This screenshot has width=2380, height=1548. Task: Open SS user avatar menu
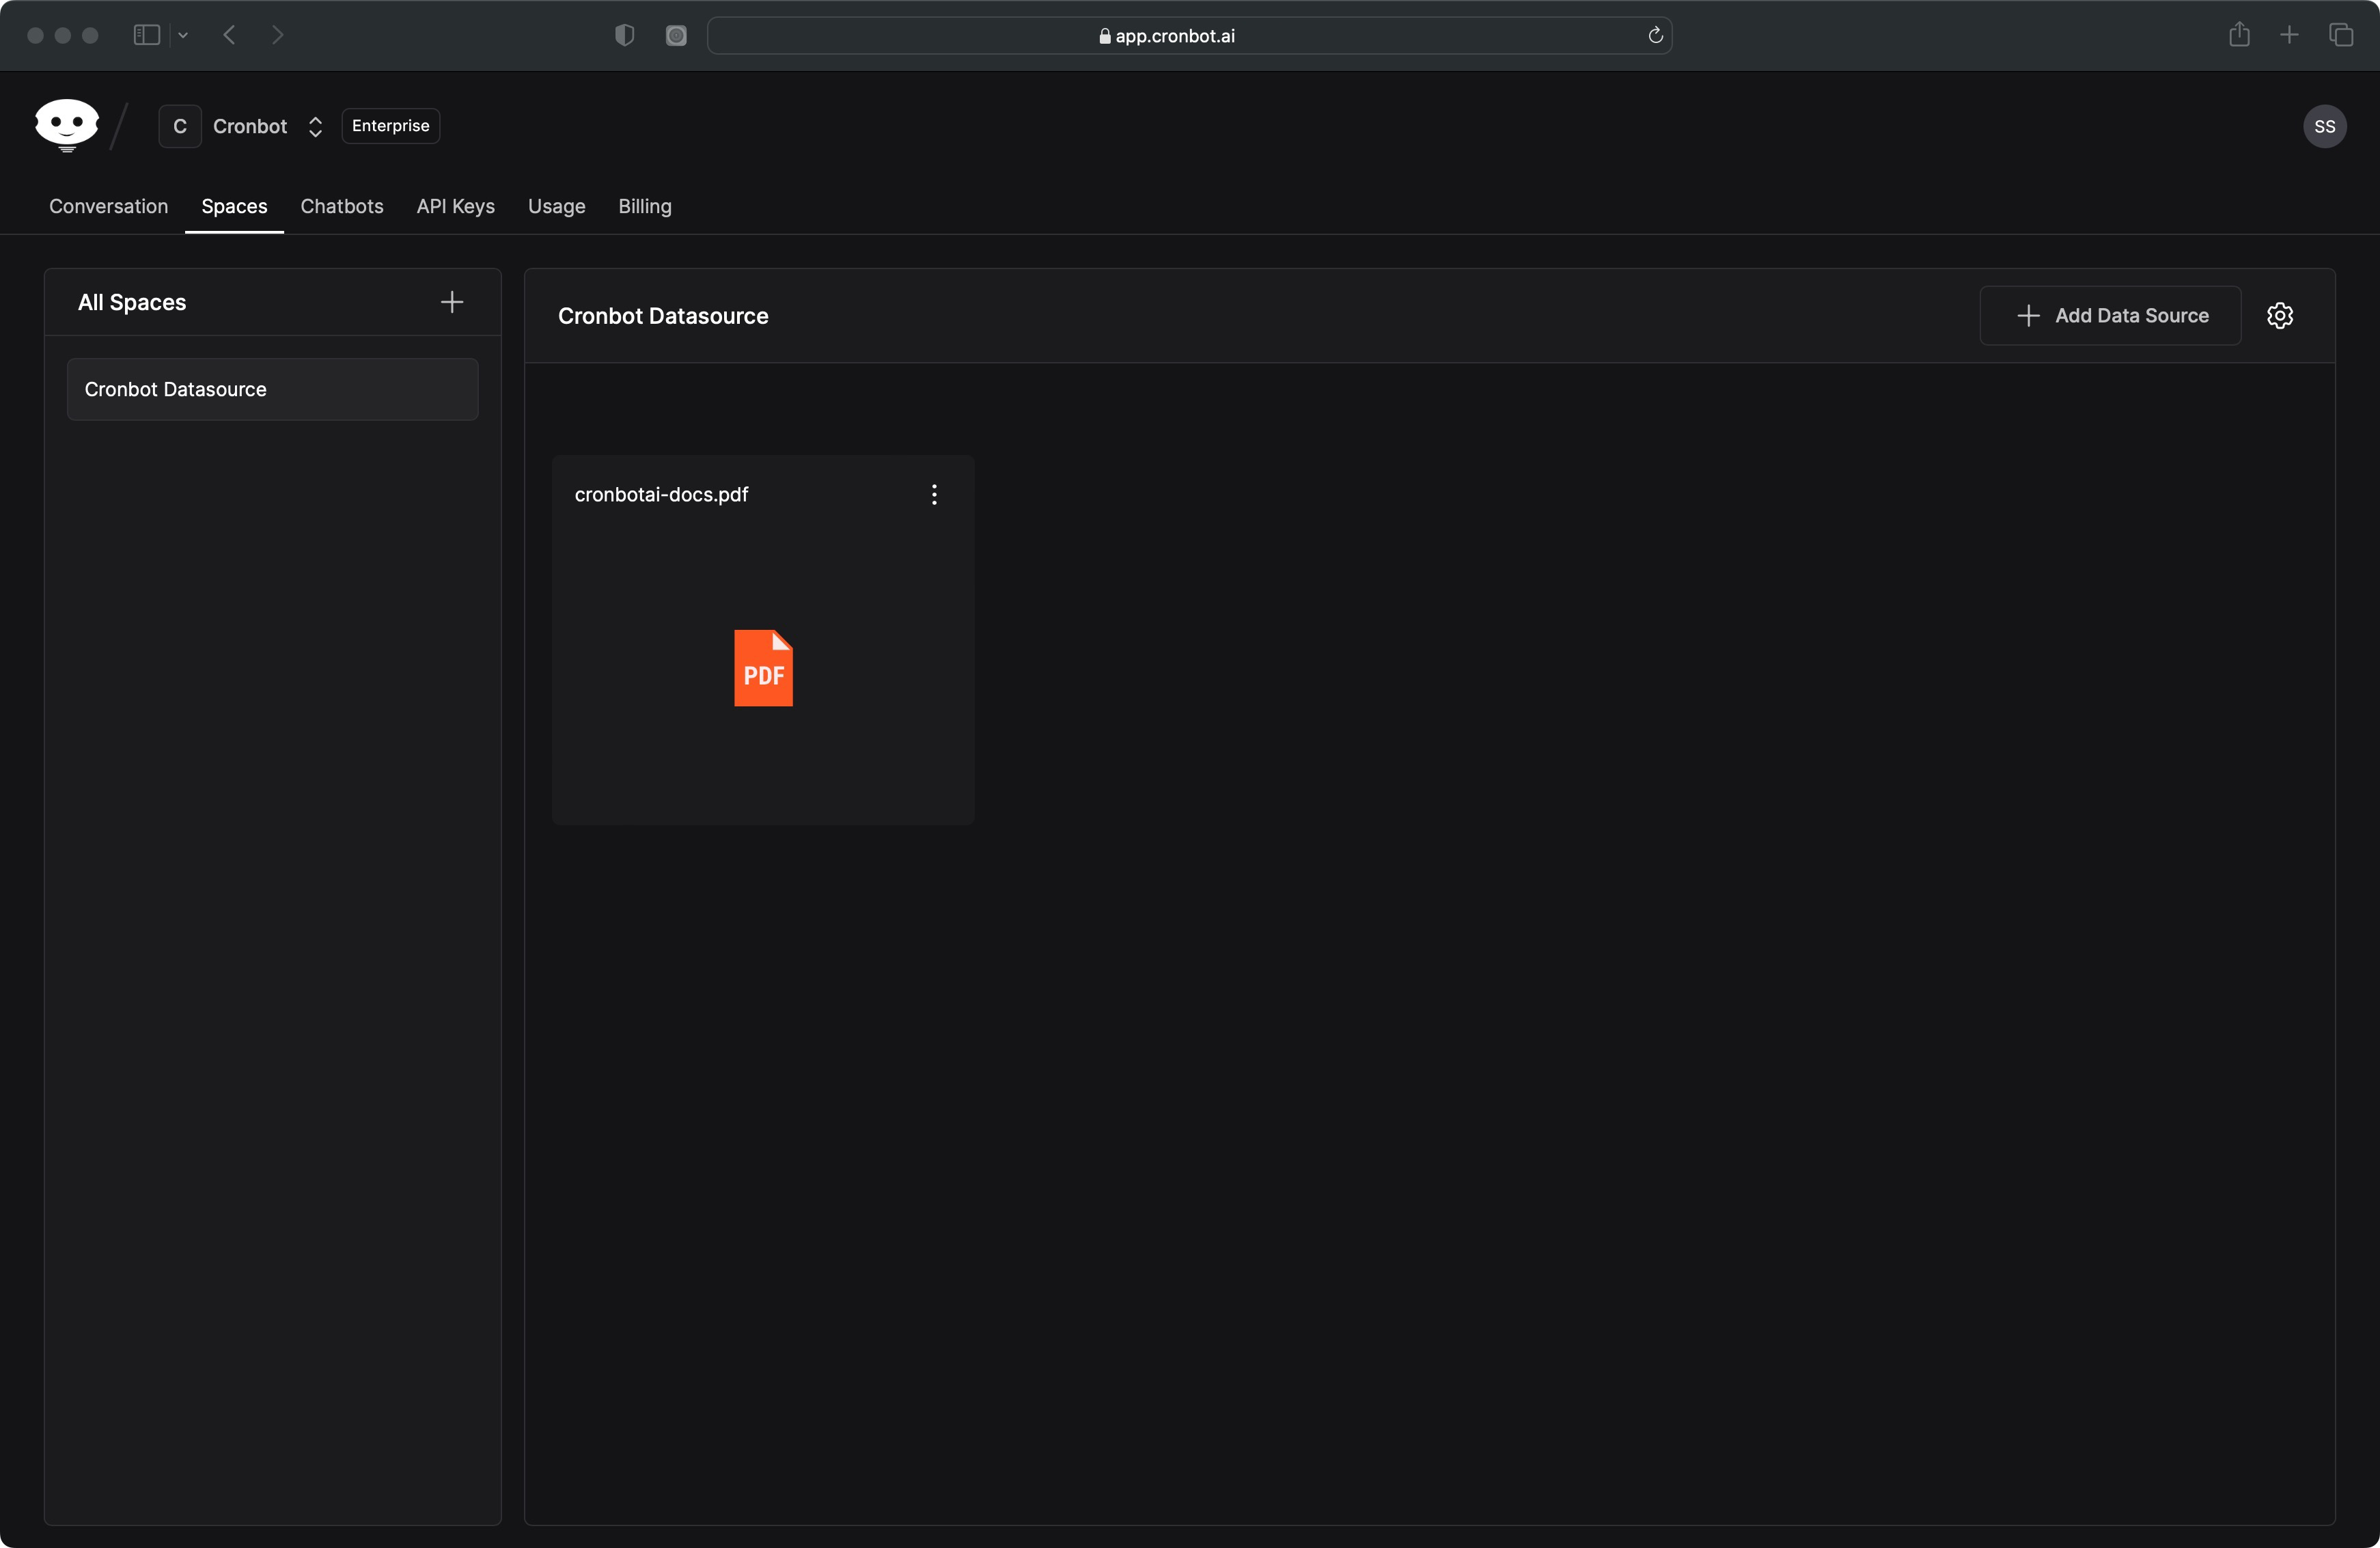(2324, 127)
